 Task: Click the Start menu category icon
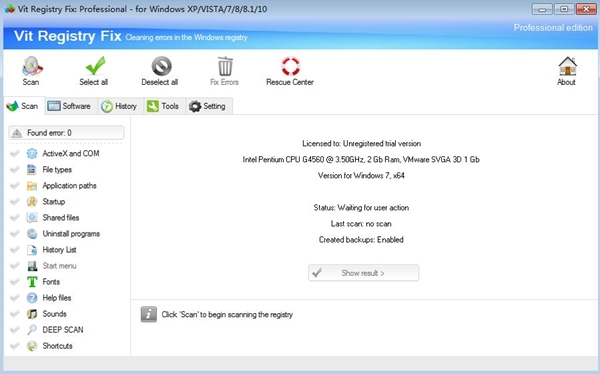32,266
